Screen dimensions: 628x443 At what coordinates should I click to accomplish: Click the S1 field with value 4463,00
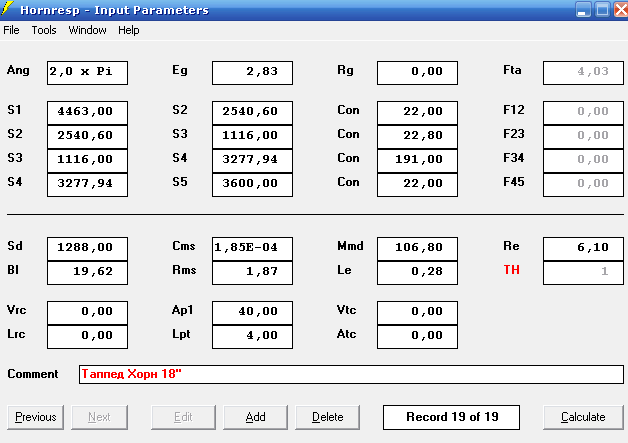87,113
